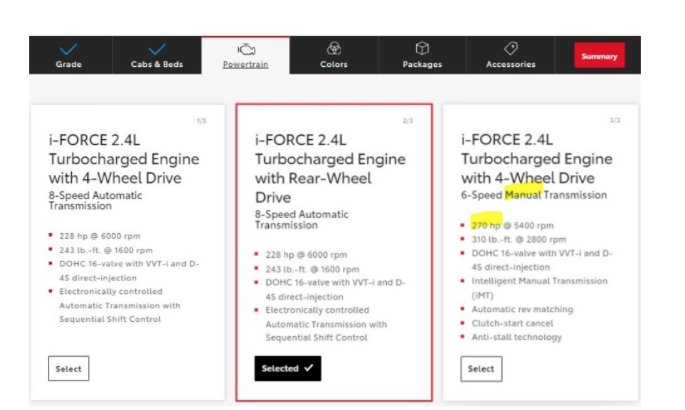Click Anti-stall technology feature
This screenshot has width=685, height=410.
click(x=516, y=337)
